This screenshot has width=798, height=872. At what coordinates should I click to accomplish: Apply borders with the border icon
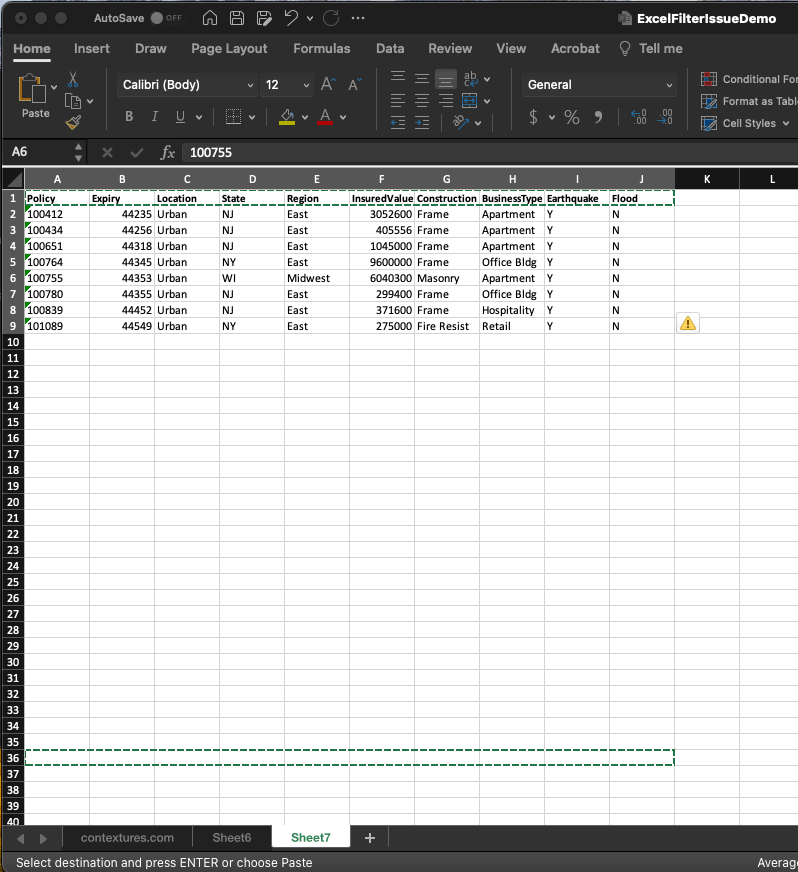tap(234, 117)
